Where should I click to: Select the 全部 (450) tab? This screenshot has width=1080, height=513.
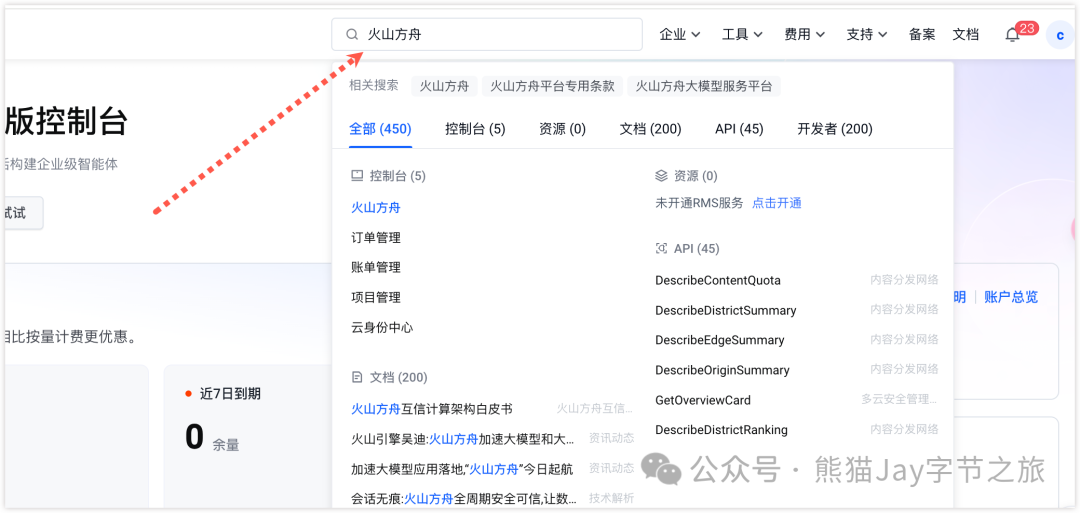[x=380, y=129]
